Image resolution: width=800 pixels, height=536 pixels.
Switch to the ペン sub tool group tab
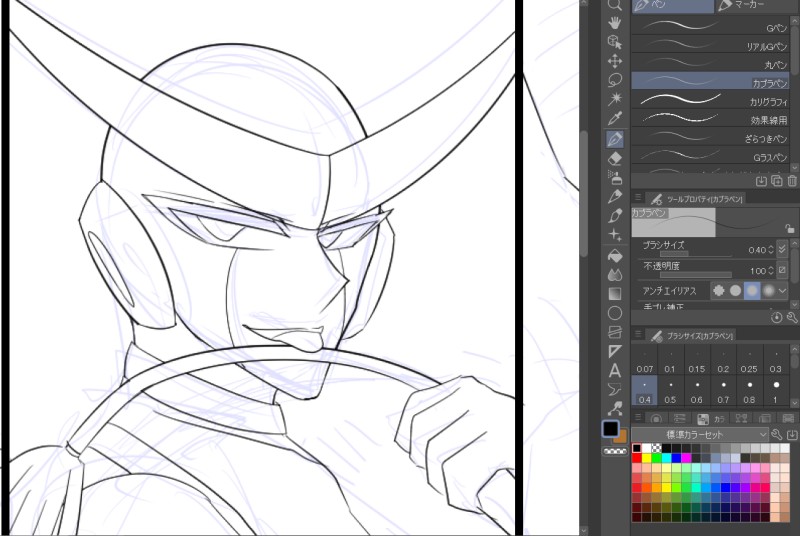673,5
